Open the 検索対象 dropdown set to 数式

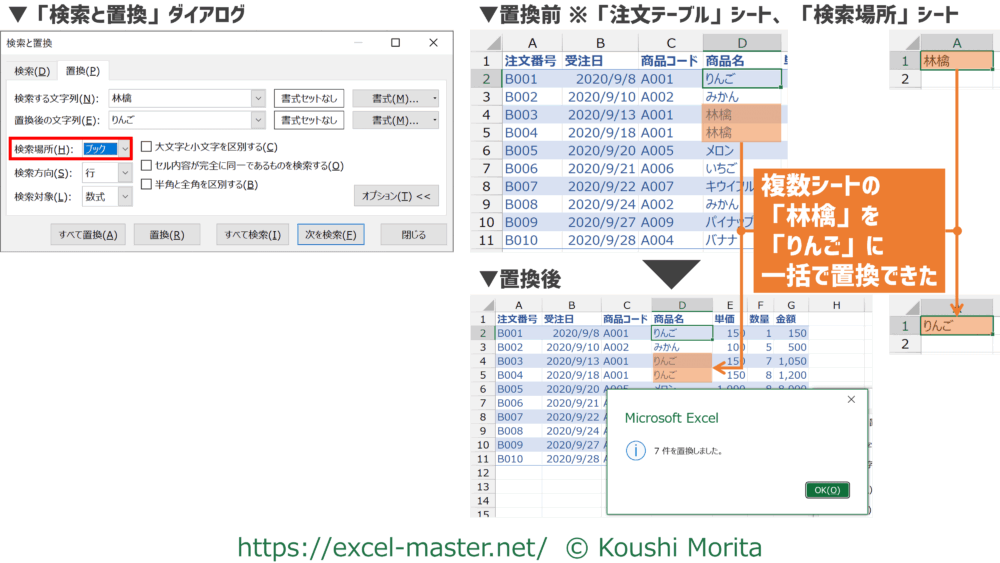tap(124, 197)
